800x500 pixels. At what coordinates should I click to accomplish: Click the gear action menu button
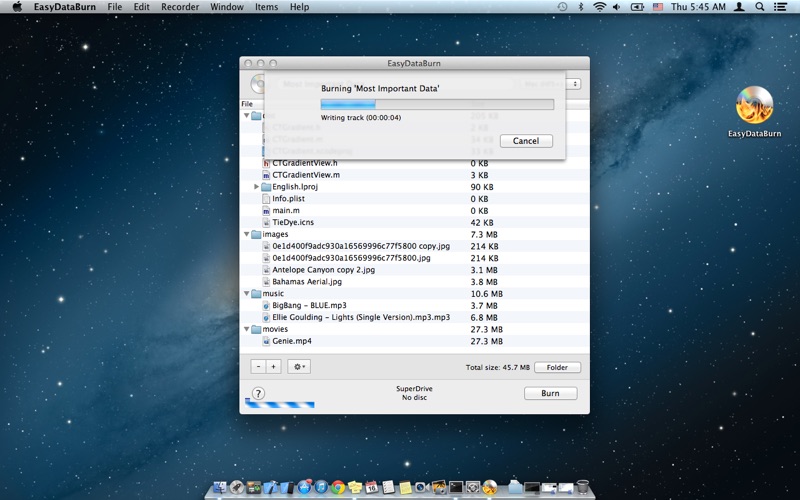click(x=299, y=366)
